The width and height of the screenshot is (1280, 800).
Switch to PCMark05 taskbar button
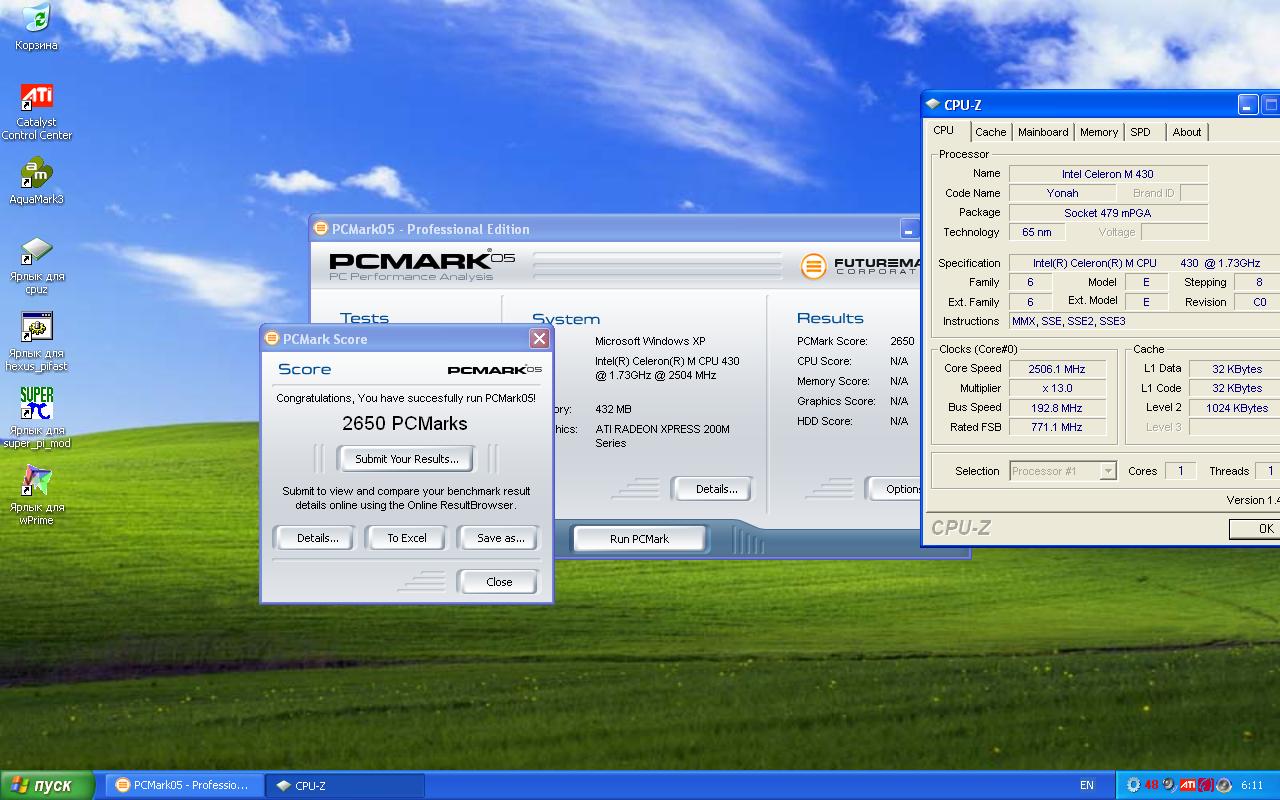point(183,785)
